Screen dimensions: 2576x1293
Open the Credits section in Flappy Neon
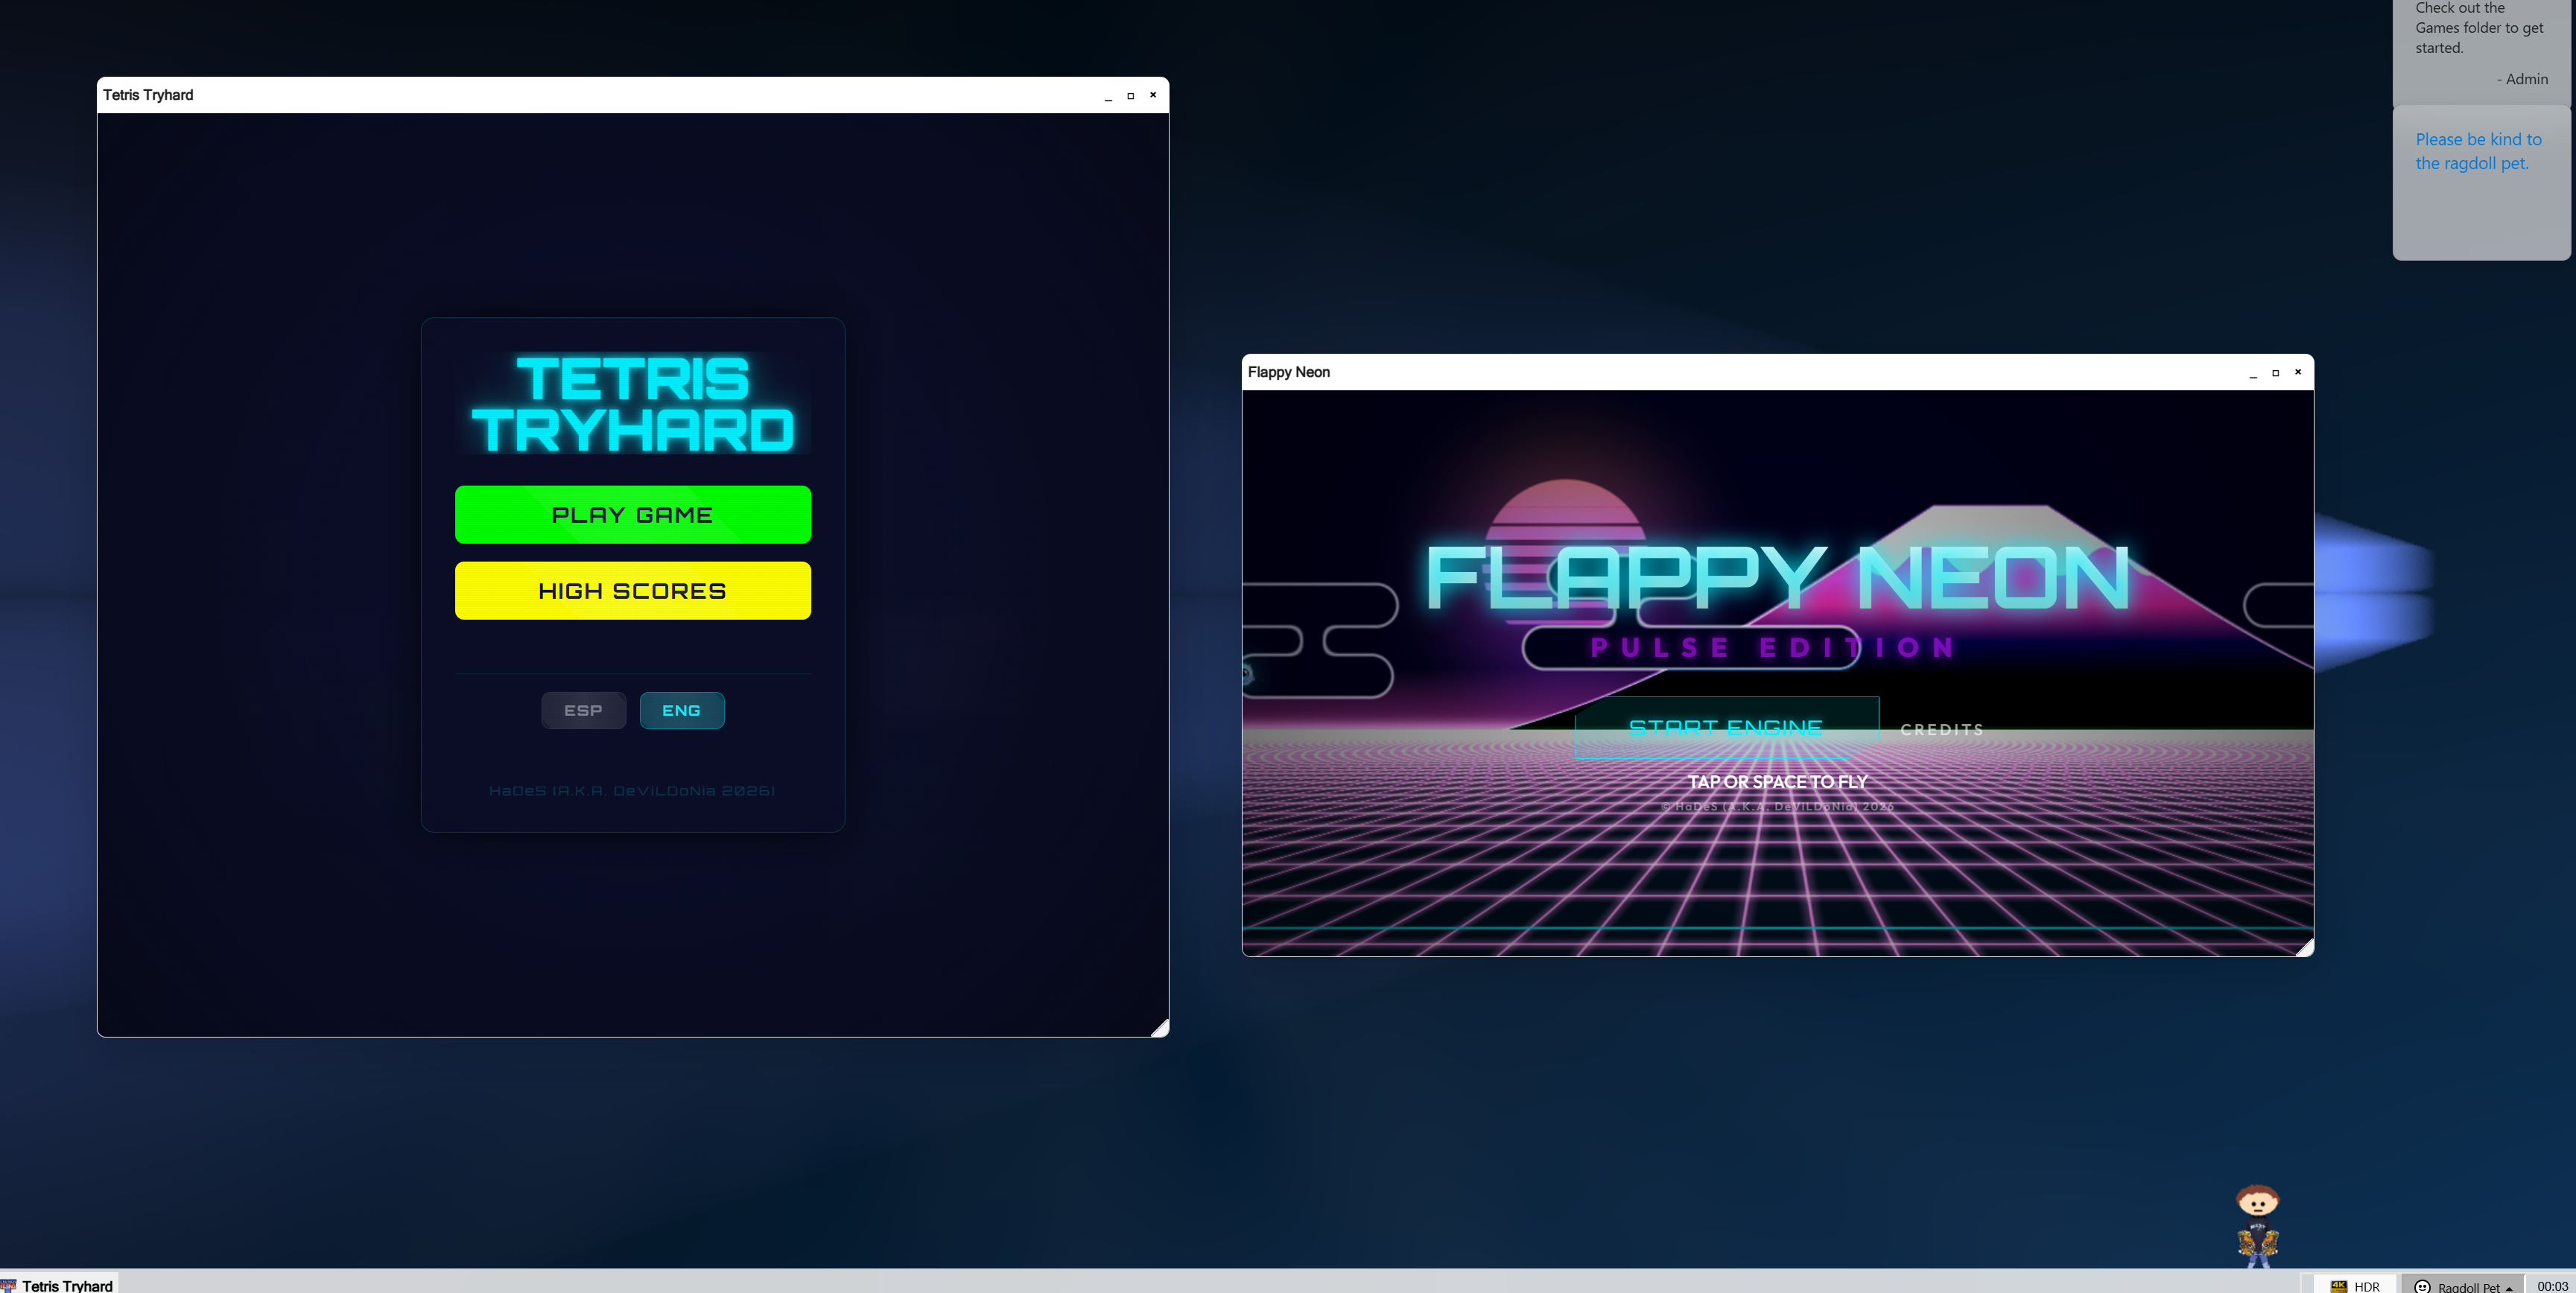tap(1941, 729)
